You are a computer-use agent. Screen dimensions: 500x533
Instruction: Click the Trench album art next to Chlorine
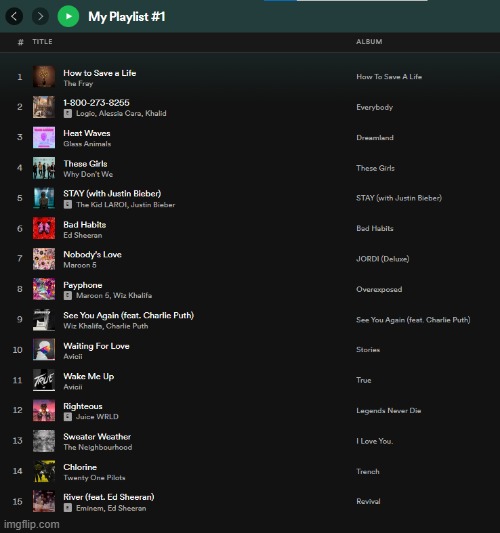[44, 471]
